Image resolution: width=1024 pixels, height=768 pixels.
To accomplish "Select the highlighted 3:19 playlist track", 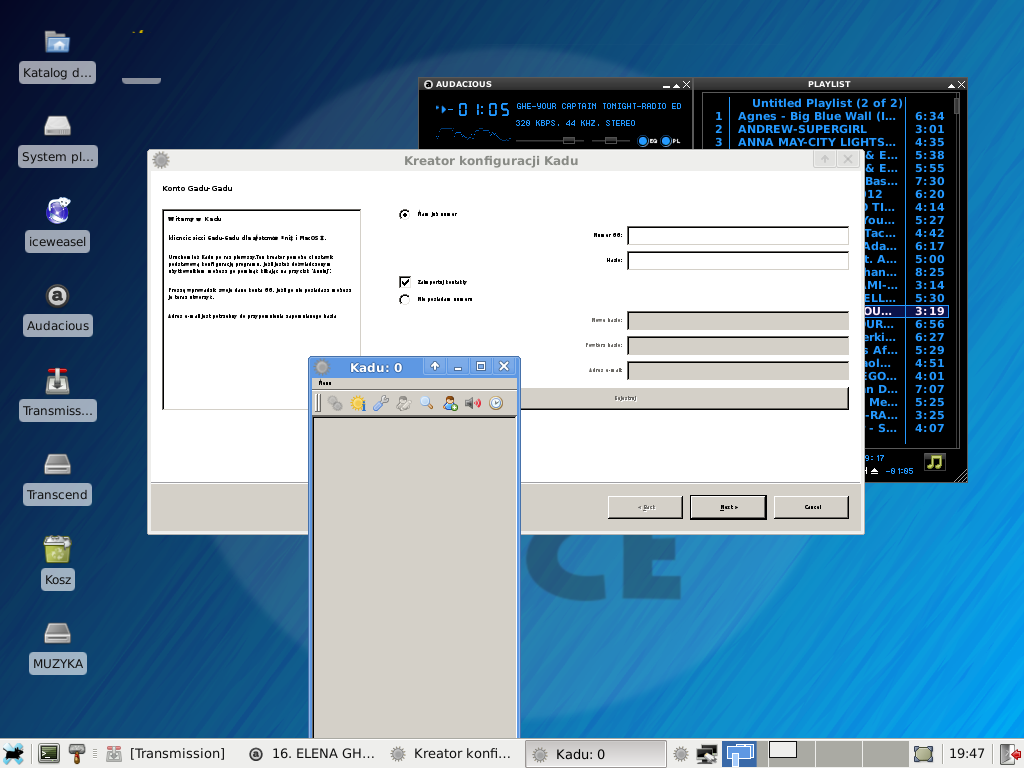I will point(906,312).
